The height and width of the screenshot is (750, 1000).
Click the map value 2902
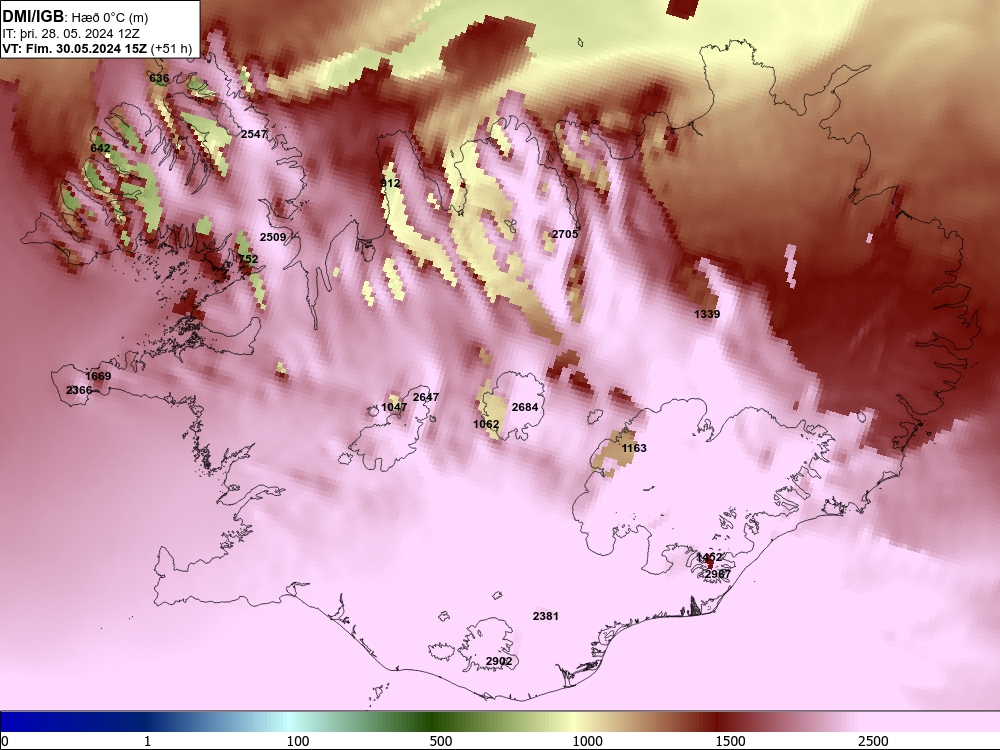click(499, 661)
